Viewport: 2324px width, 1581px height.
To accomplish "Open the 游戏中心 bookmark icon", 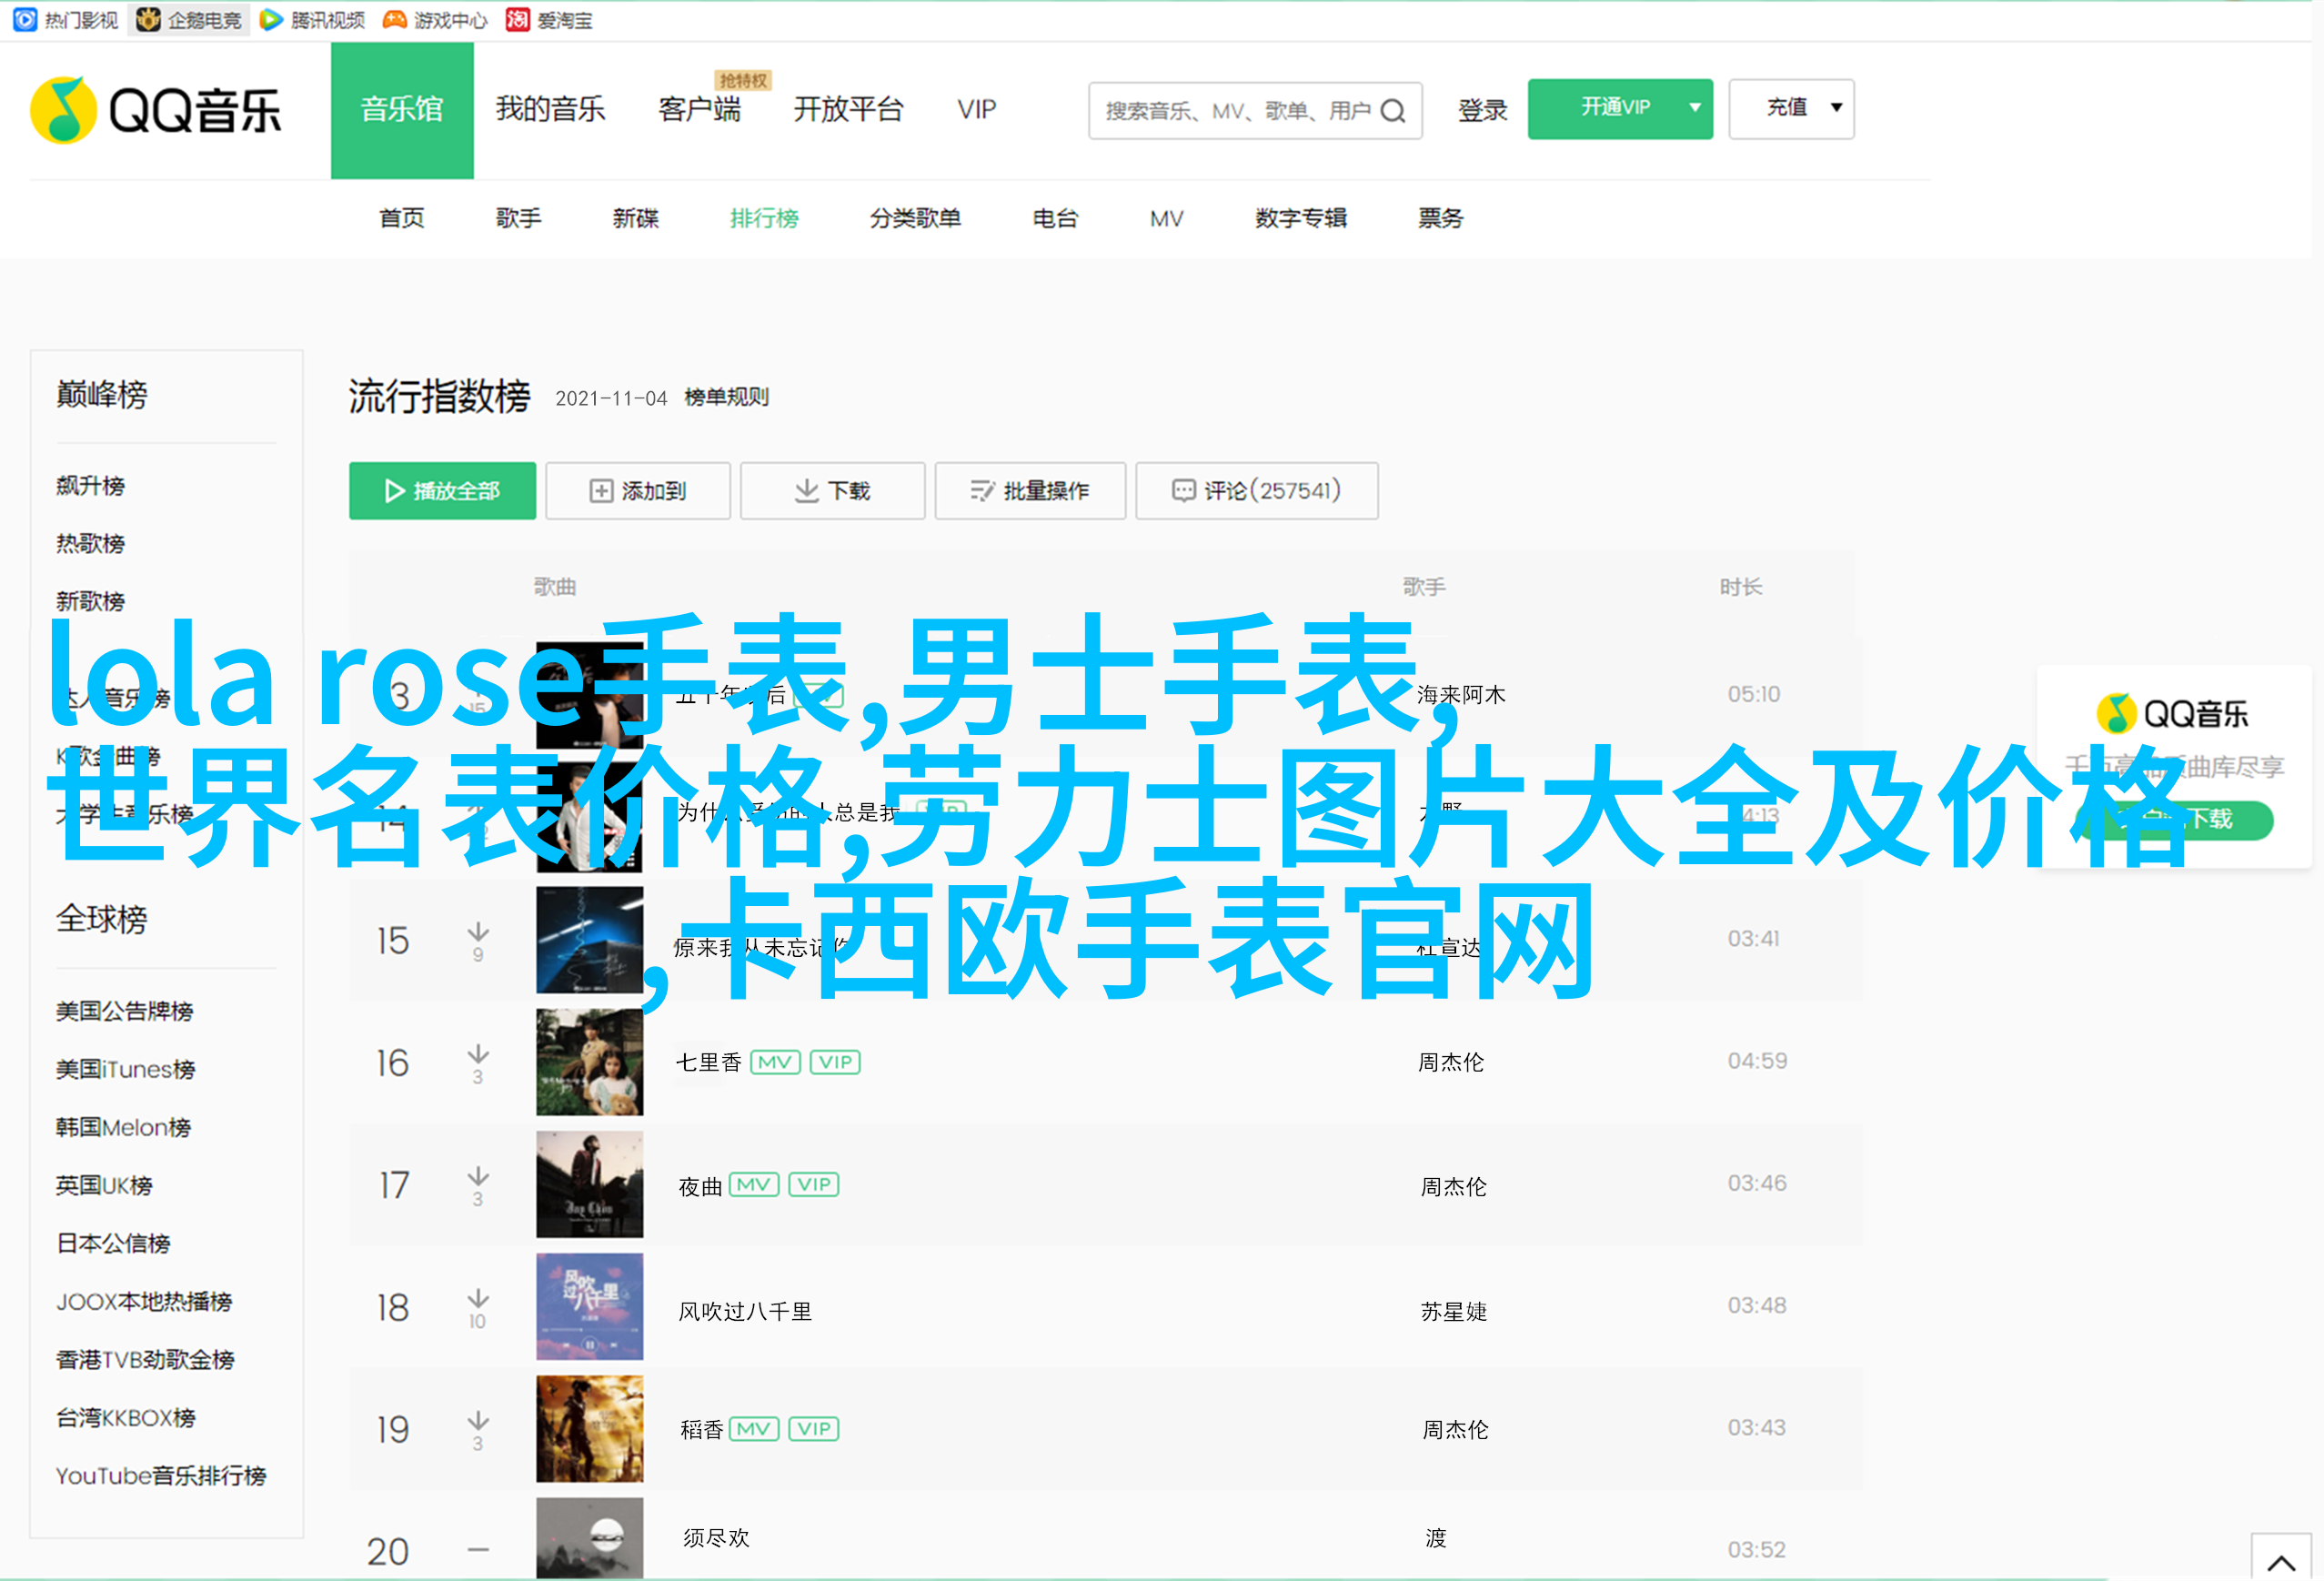I will [395, 20].
